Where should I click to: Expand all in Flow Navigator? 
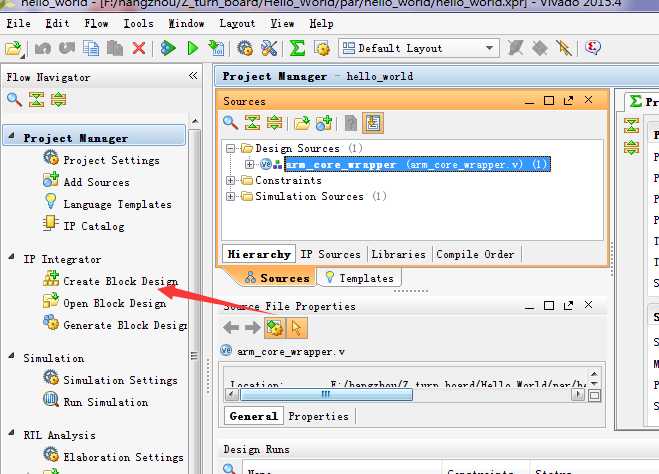point(58,100)
